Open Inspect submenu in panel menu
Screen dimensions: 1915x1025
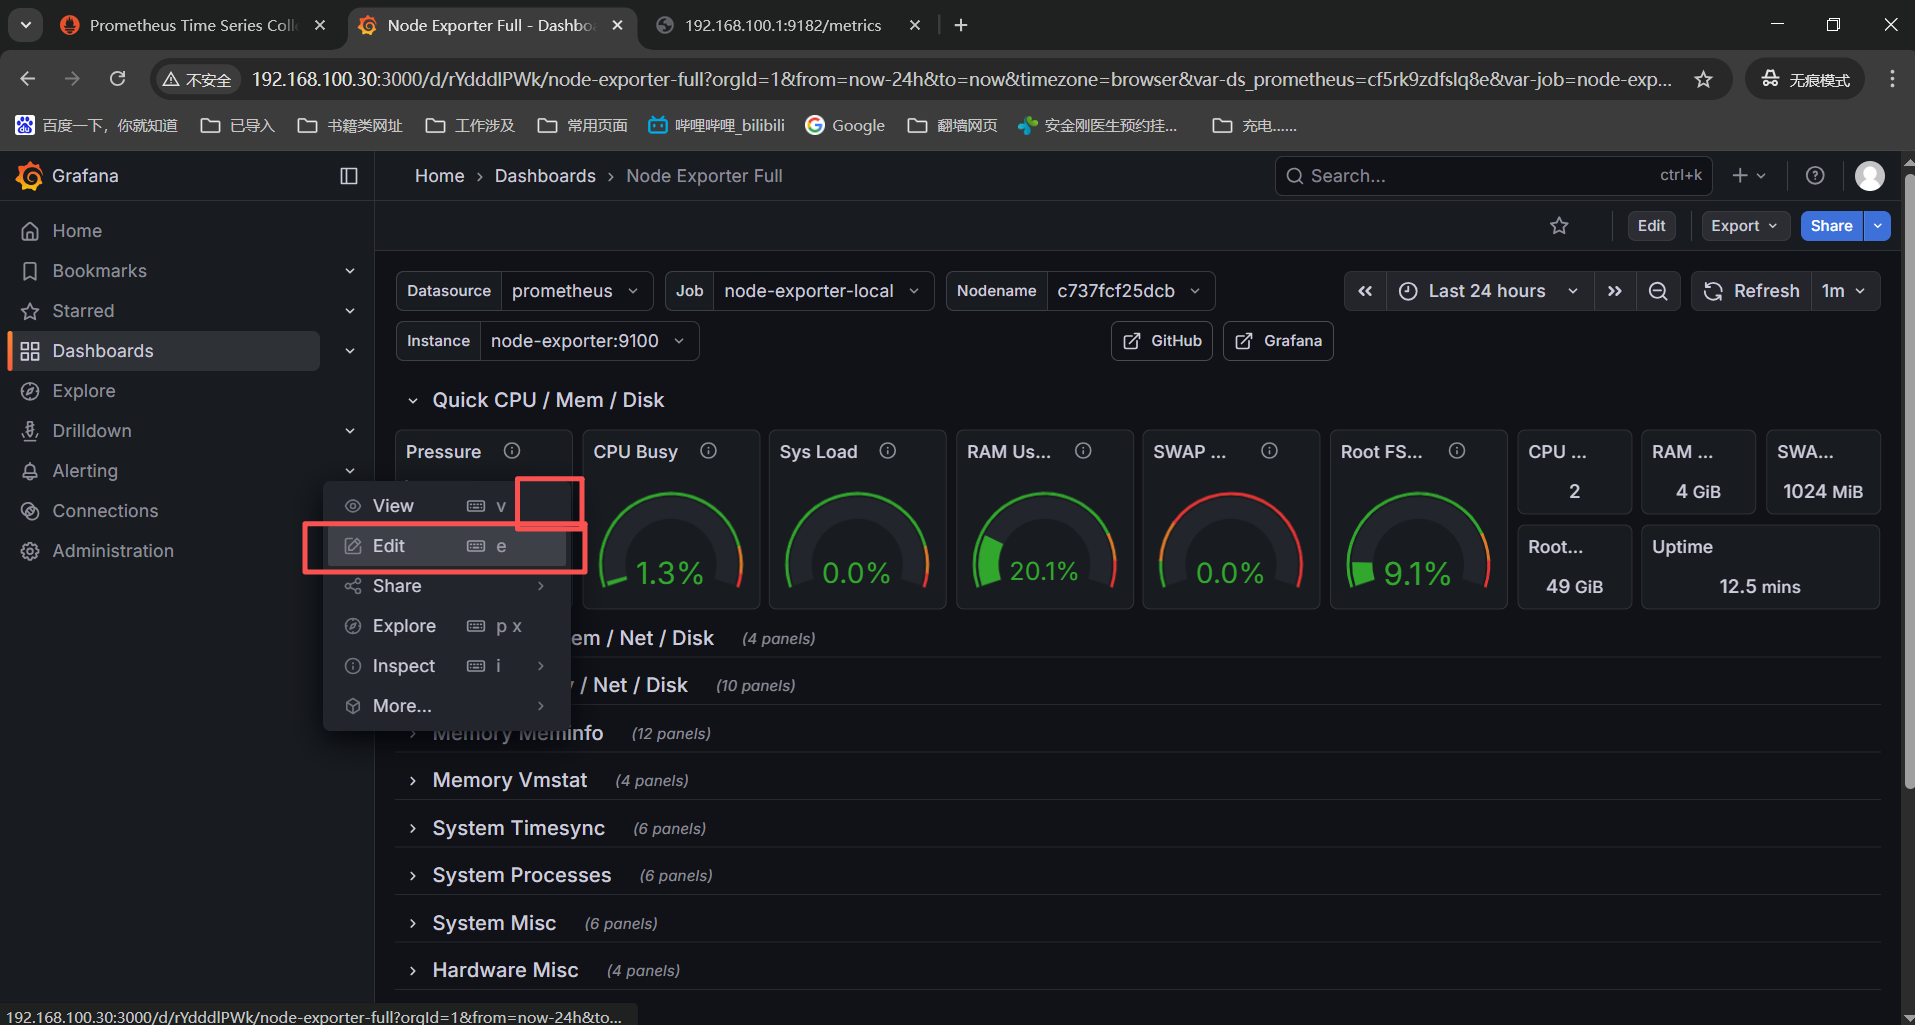pyautogui.click(x=447, y=666)
